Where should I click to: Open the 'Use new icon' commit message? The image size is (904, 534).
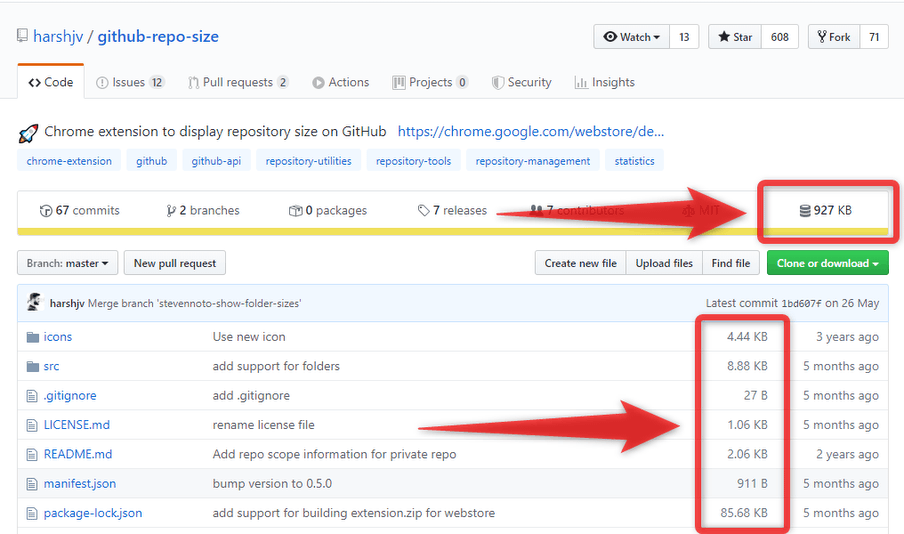(249, 337)
